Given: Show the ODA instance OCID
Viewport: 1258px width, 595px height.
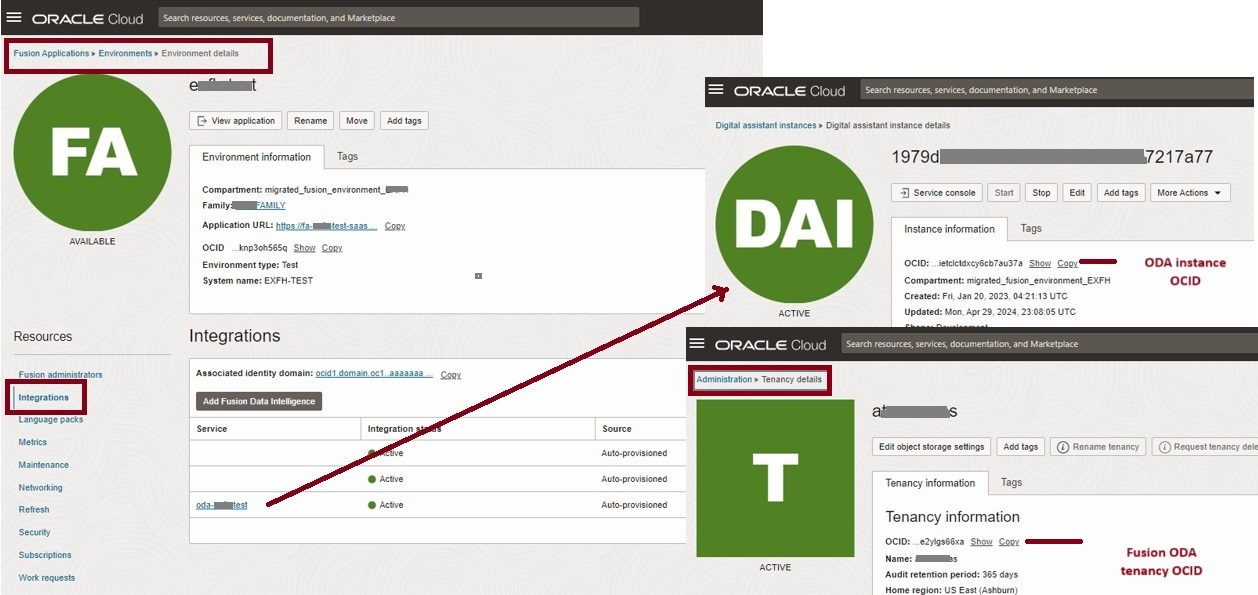Looking at the screenshot, I should (1040, 263).
